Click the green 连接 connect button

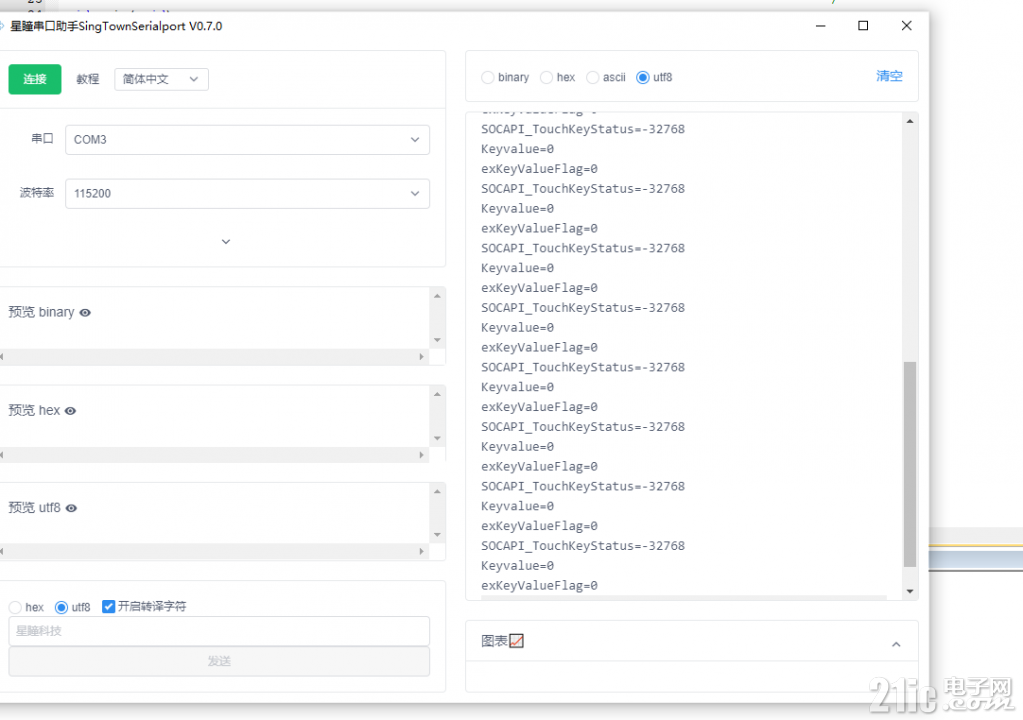click(35, 79)
